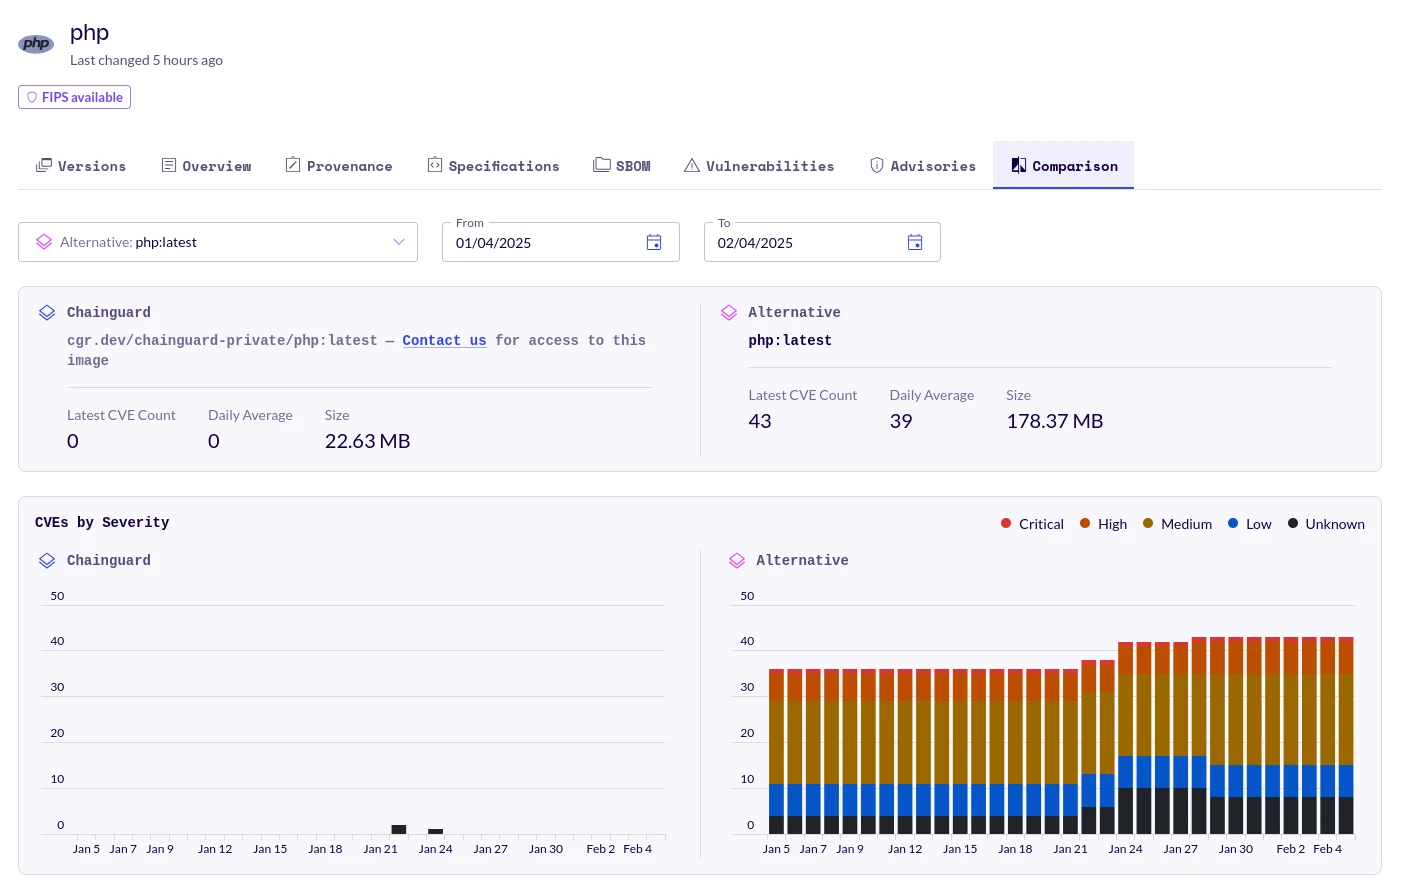Click the FIPS available badge
The height and width of the screenshot is (895, 1404).
click(74, 97)
